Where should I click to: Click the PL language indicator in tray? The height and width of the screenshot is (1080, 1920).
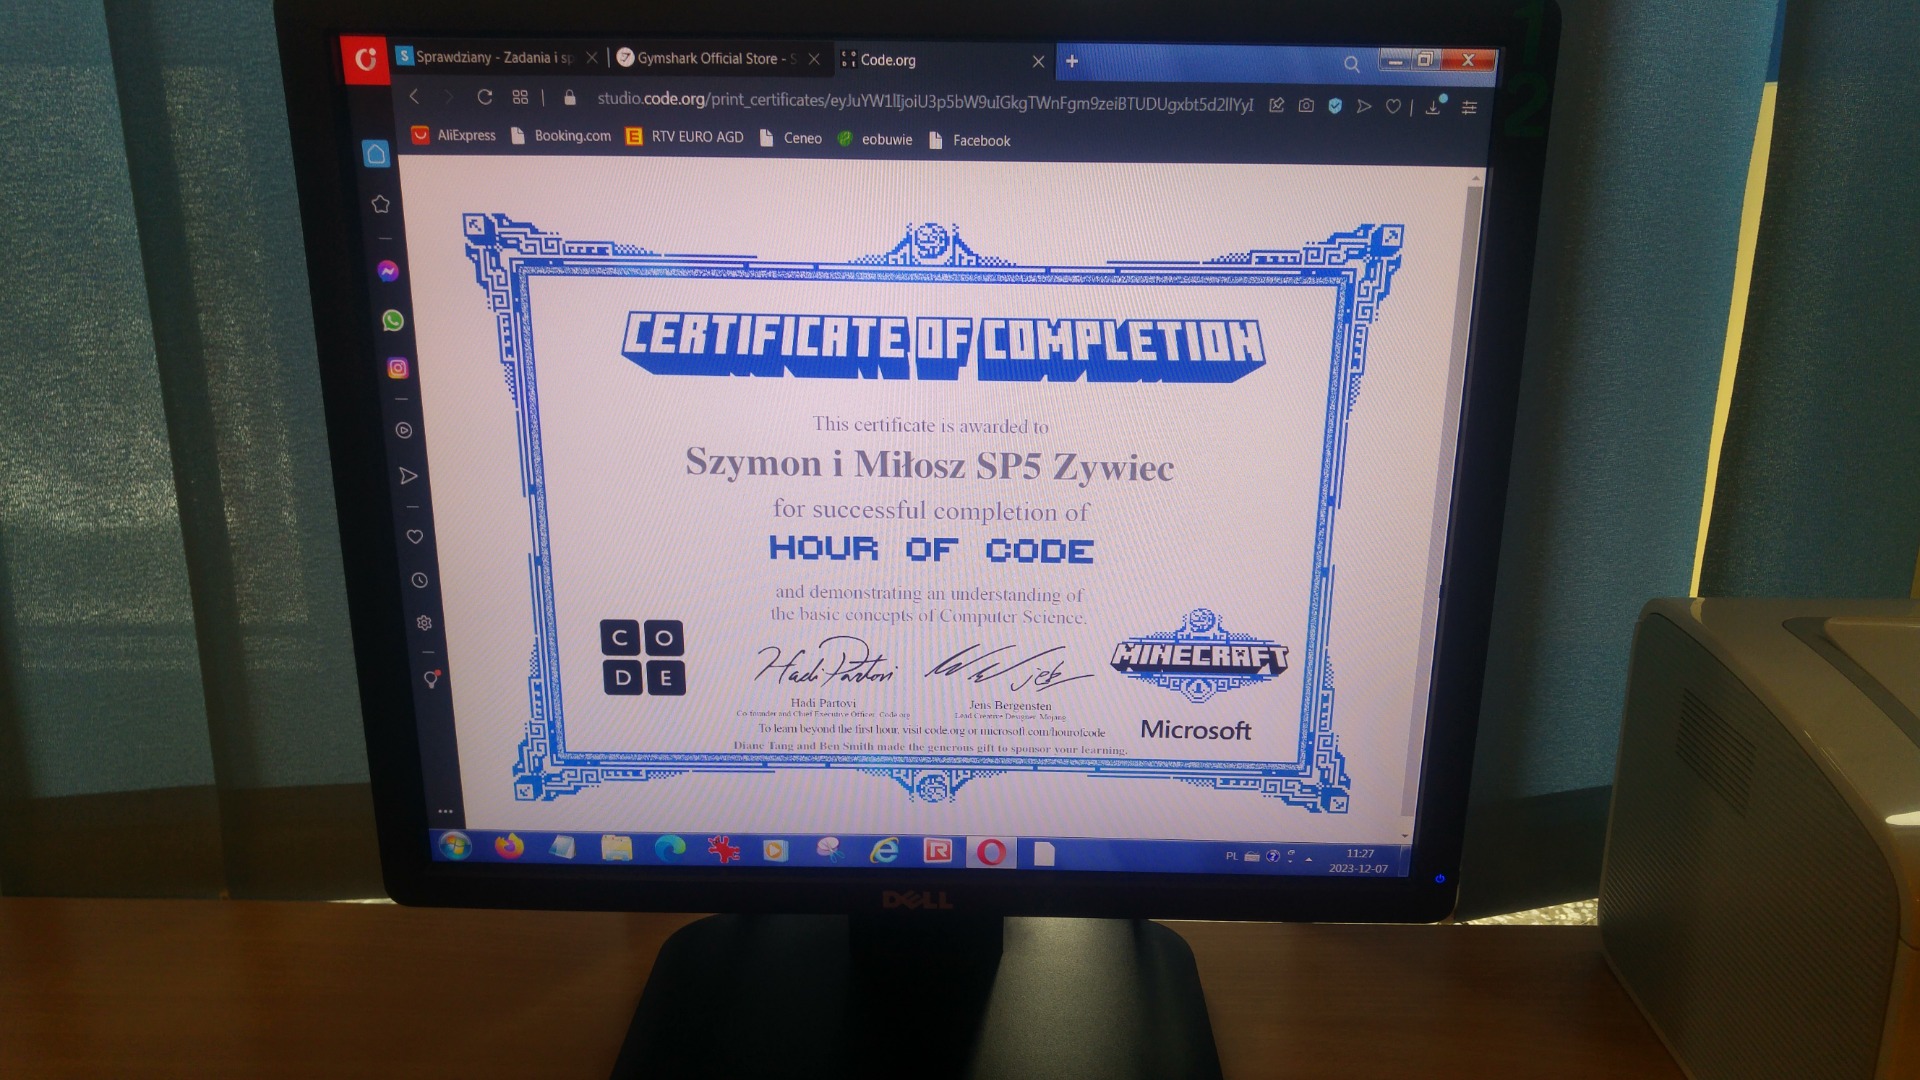(1231, 856)
